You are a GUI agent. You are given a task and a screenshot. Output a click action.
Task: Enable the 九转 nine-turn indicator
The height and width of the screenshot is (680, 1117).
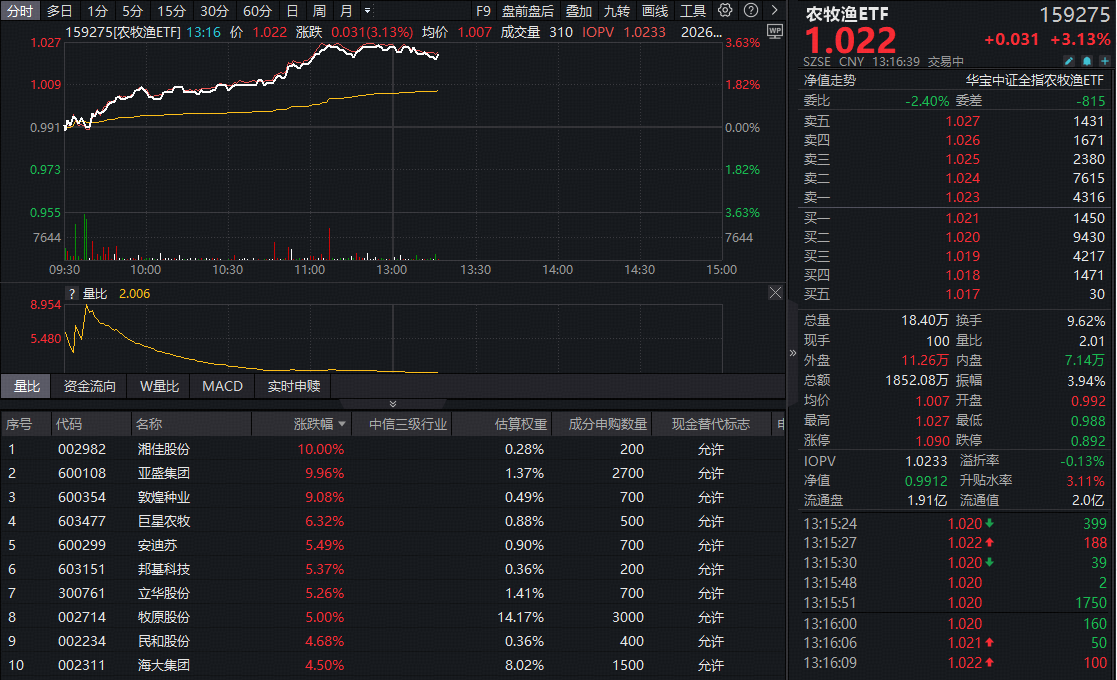617,10
